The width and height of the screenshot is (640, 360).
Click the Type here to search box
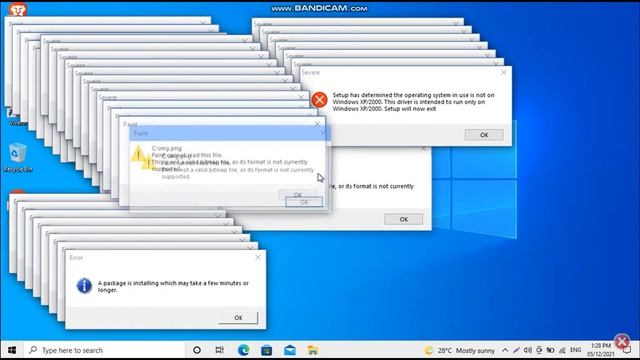(104, 350)
